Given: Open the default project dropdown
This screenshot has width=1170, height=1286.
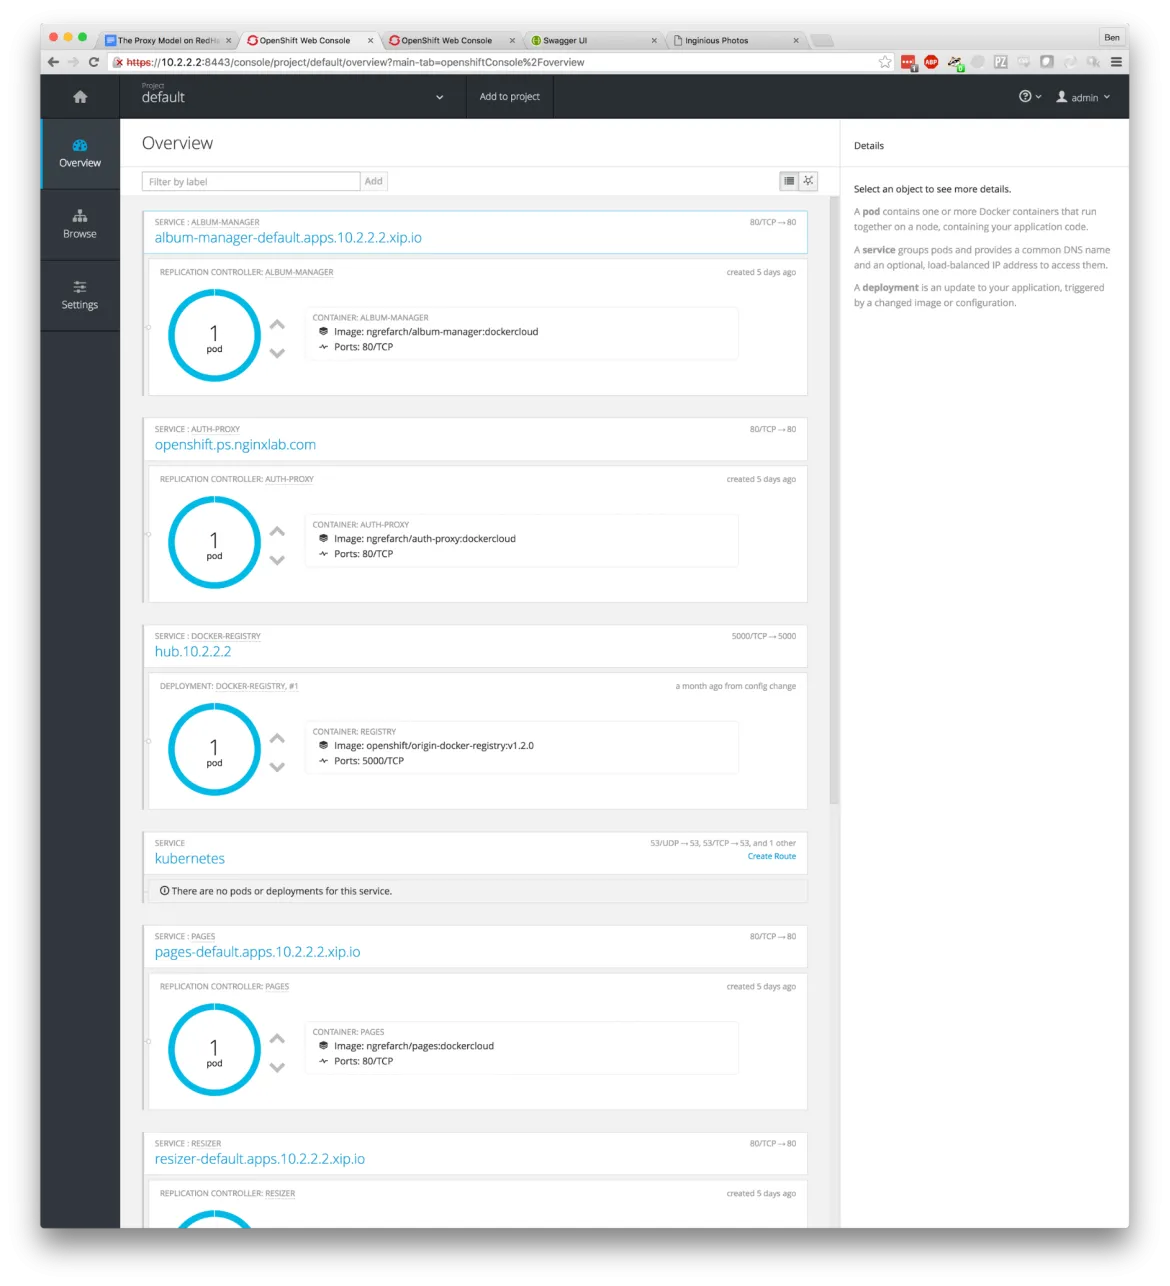Looking at the screenshot, I should [439, 97].
